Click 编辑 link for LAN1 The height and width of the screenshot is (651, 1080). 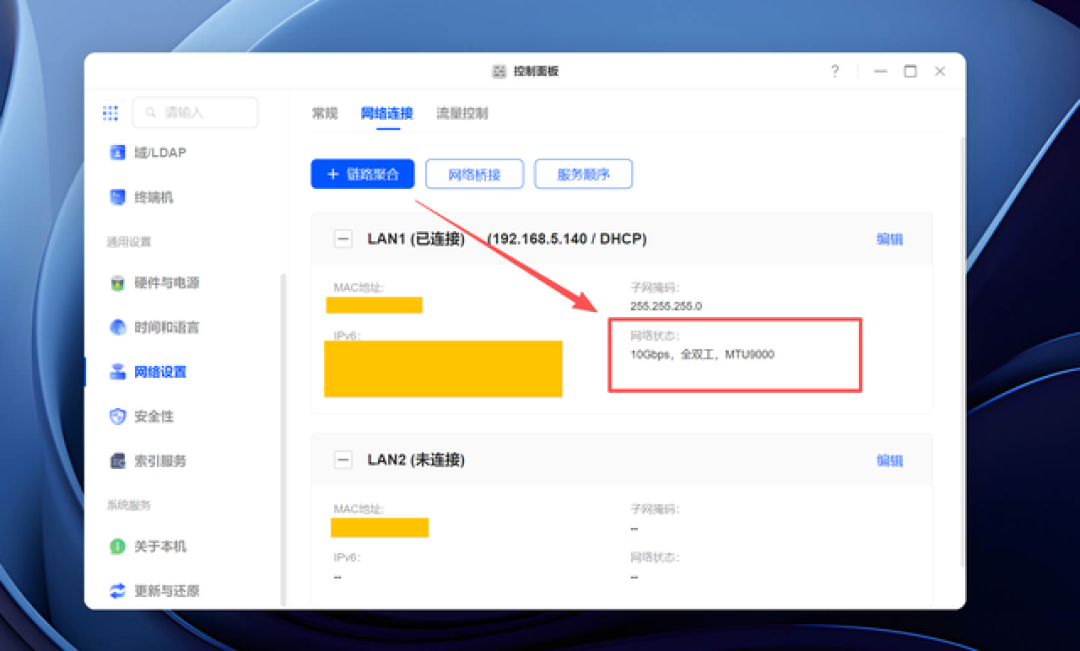pos(889,239)
